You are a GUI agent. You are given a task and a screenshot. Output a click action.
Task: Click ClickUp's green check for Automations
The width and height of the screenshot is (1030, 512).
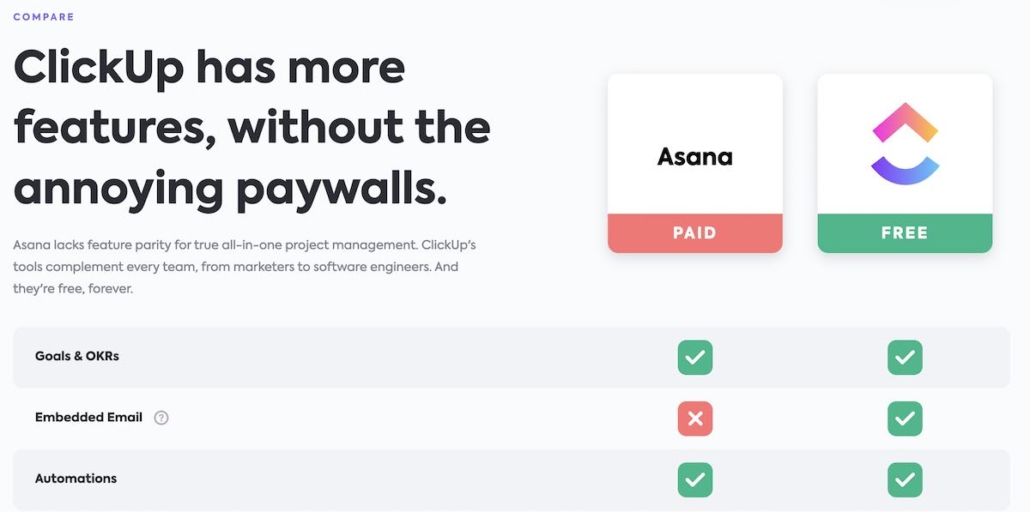(905, 480)
